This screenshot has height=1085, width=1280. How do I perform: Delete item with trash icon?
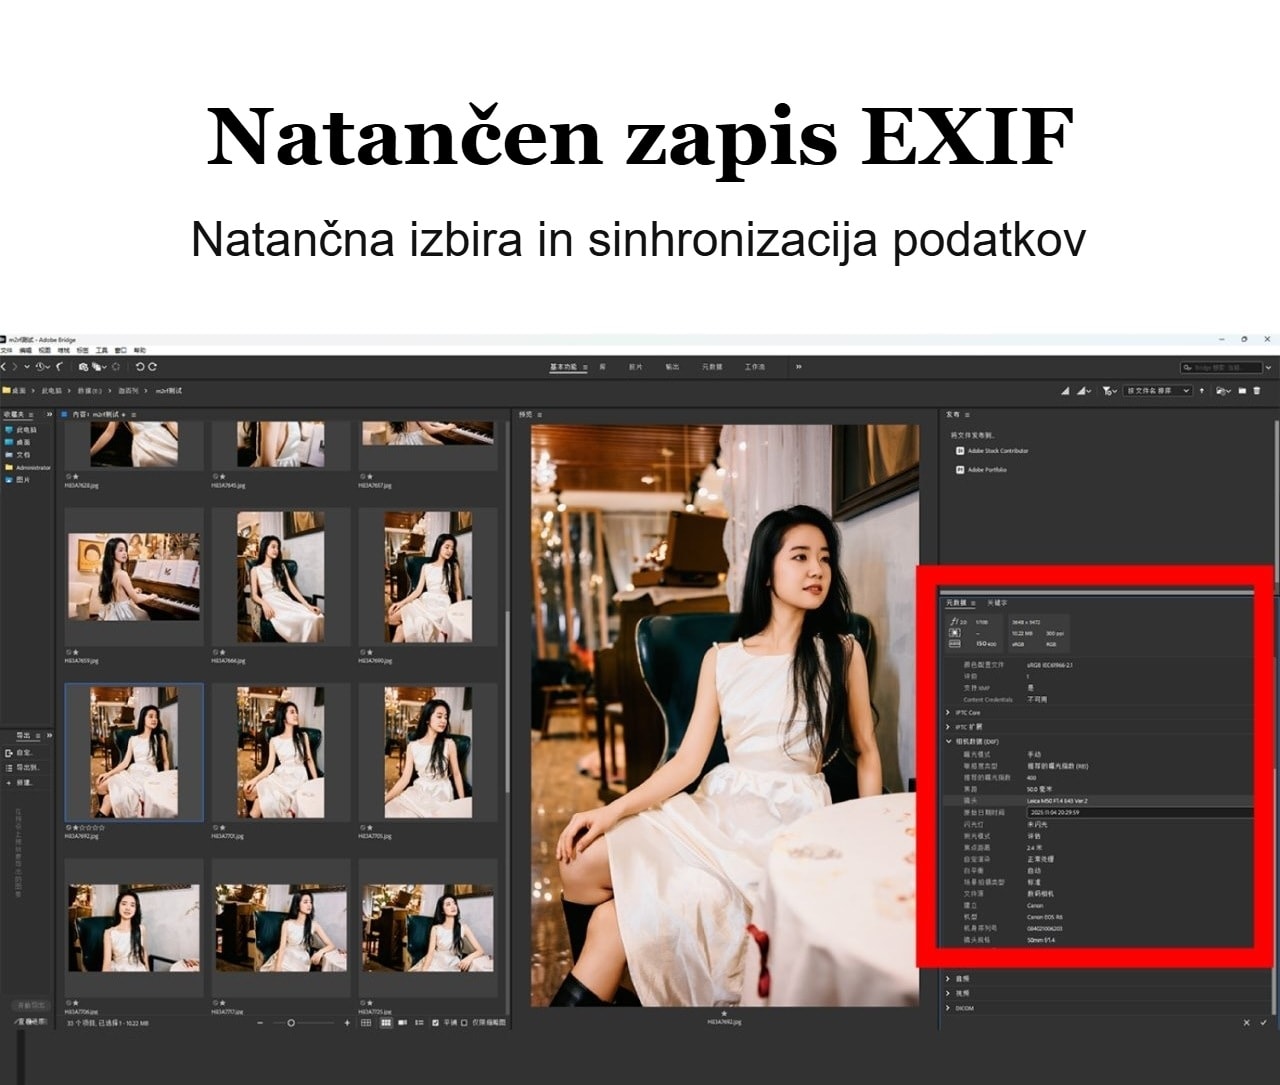point(1257,391)
